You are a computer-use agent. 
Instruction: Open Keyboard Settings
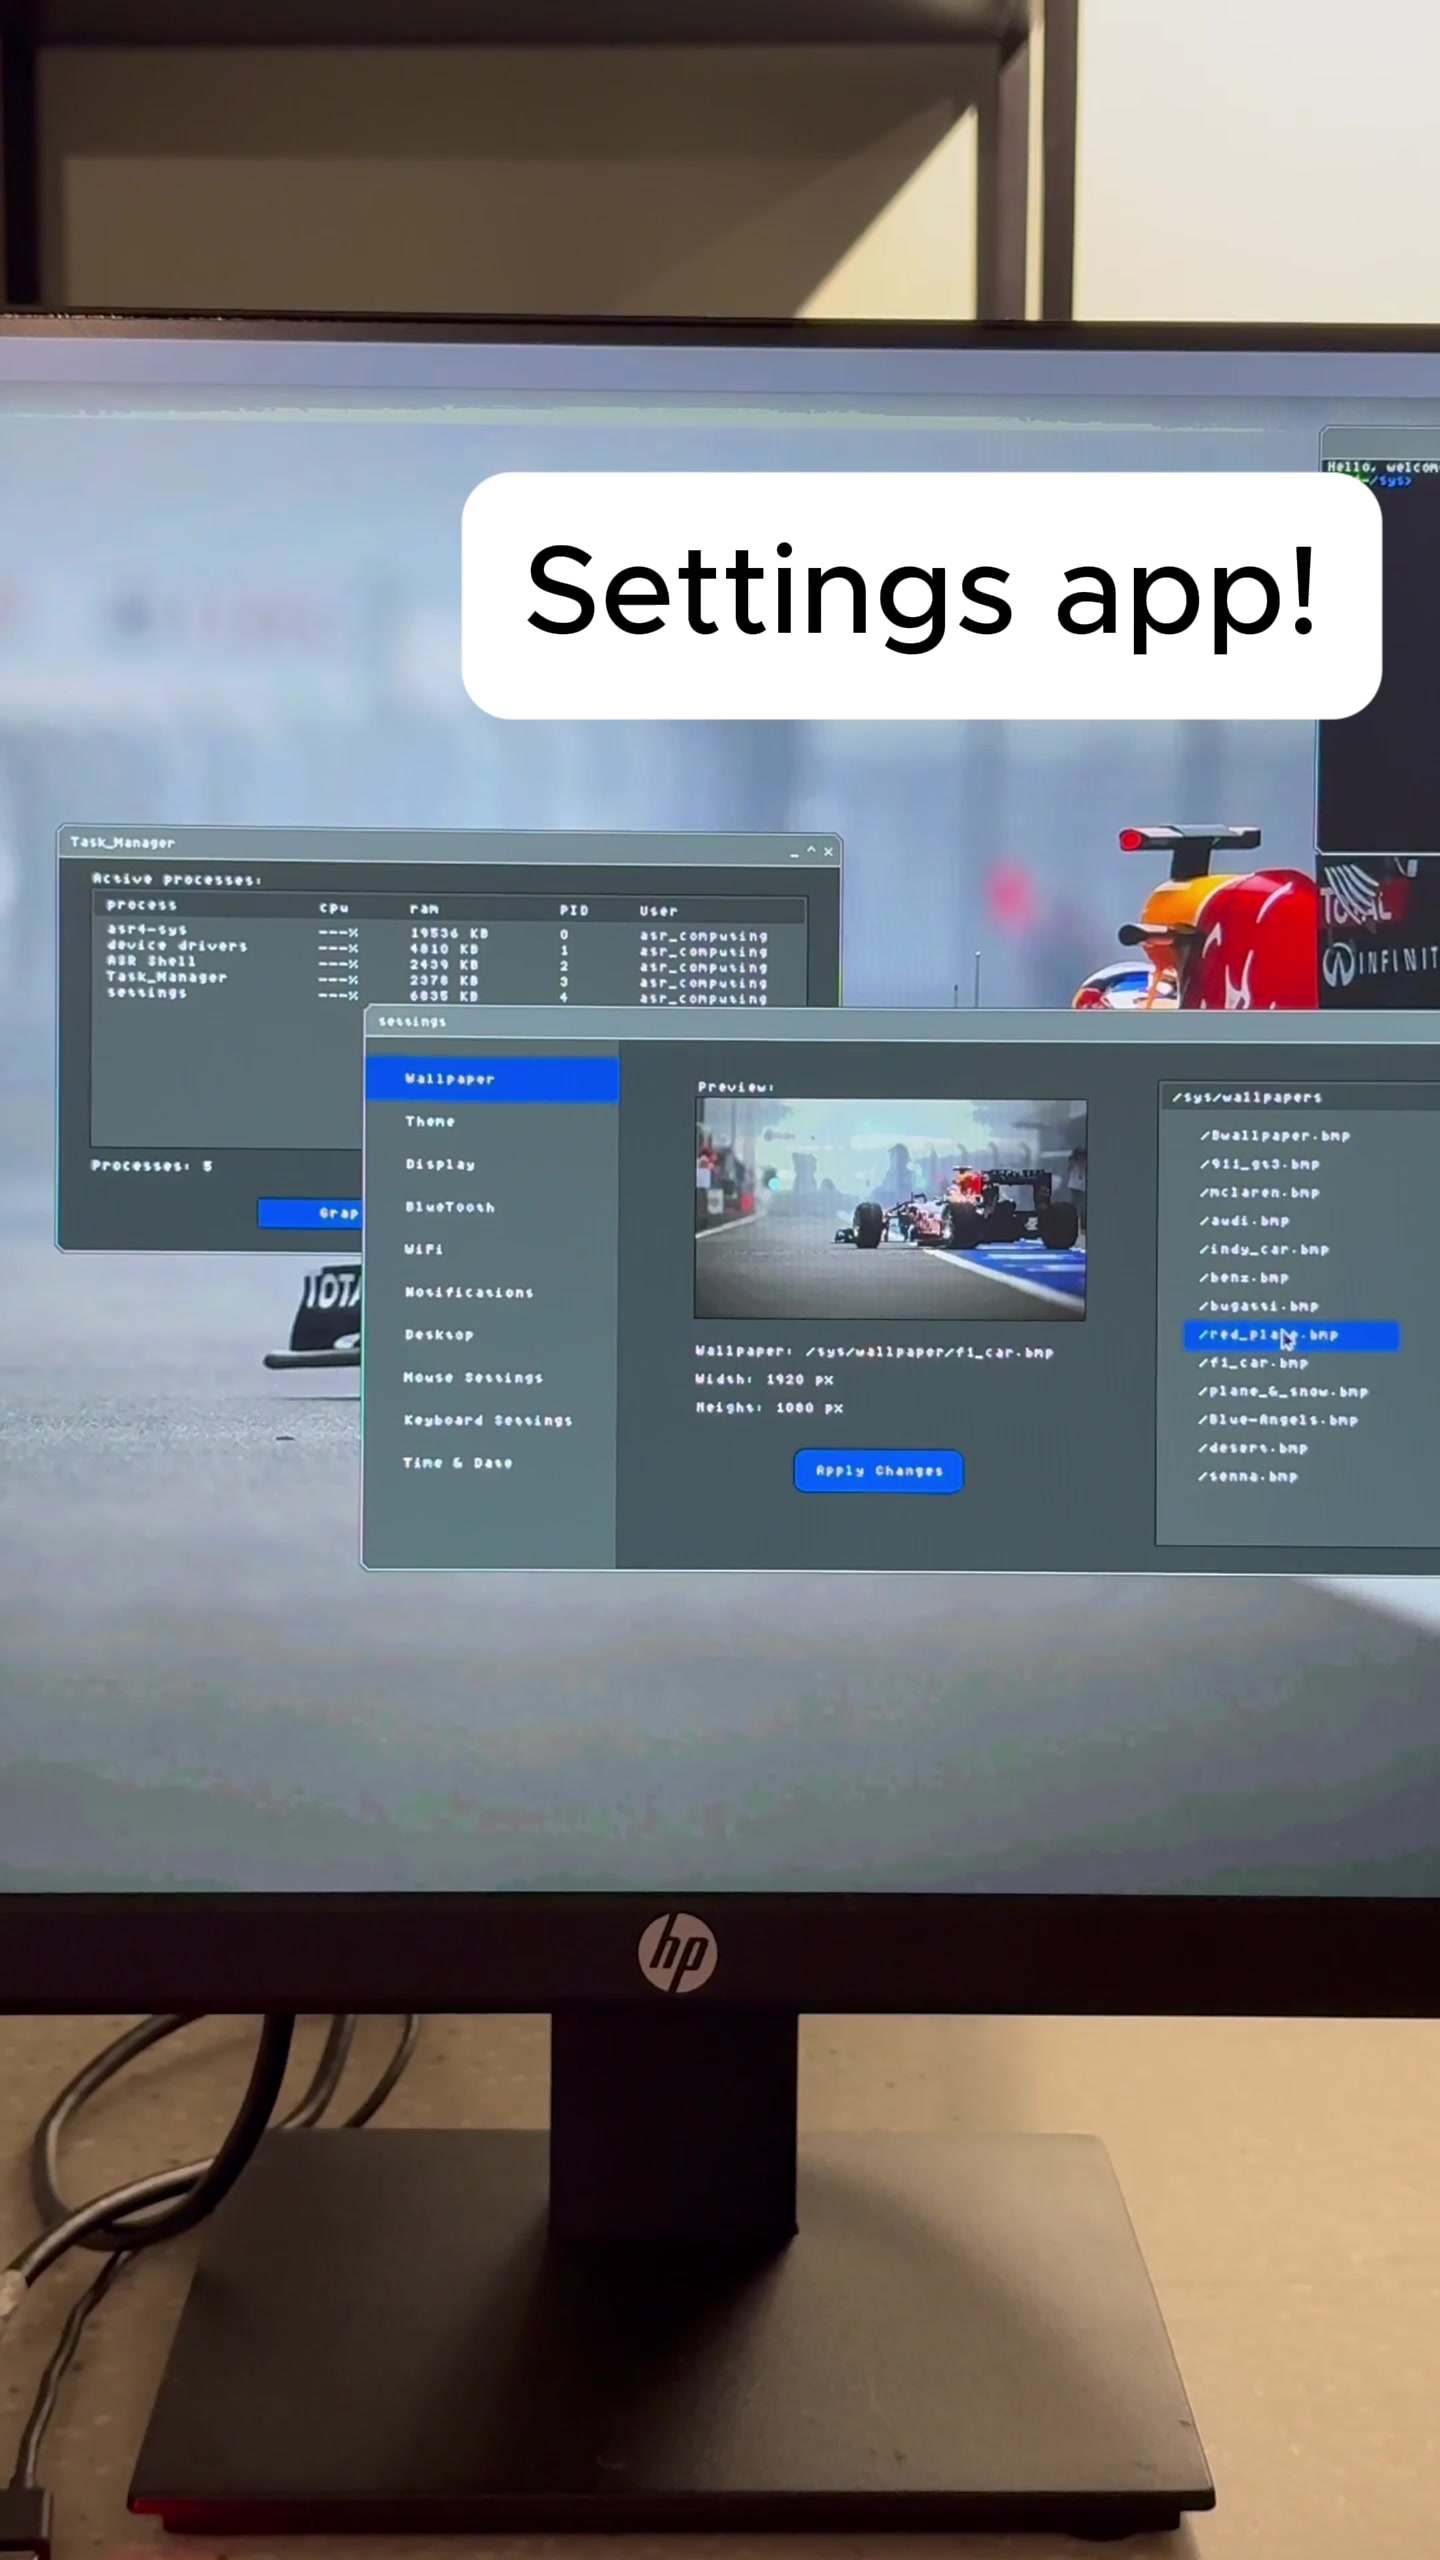[x=488, y=1420]
